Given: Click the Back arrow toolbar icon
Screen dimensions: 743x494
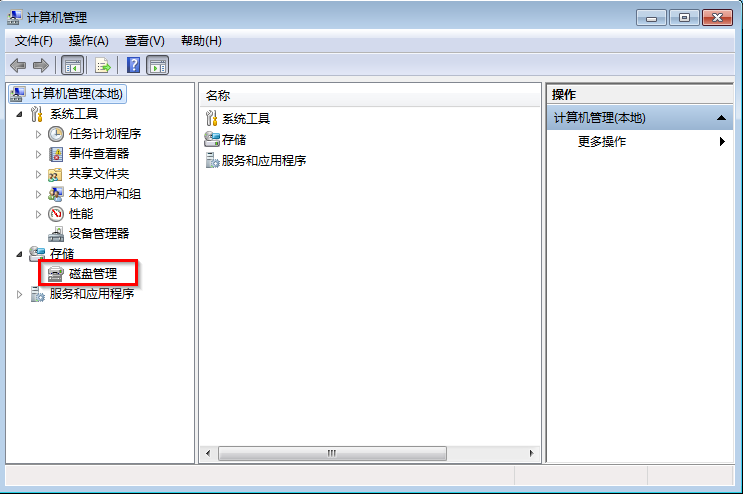Looking at the screenshot, I should pos(18,65).
